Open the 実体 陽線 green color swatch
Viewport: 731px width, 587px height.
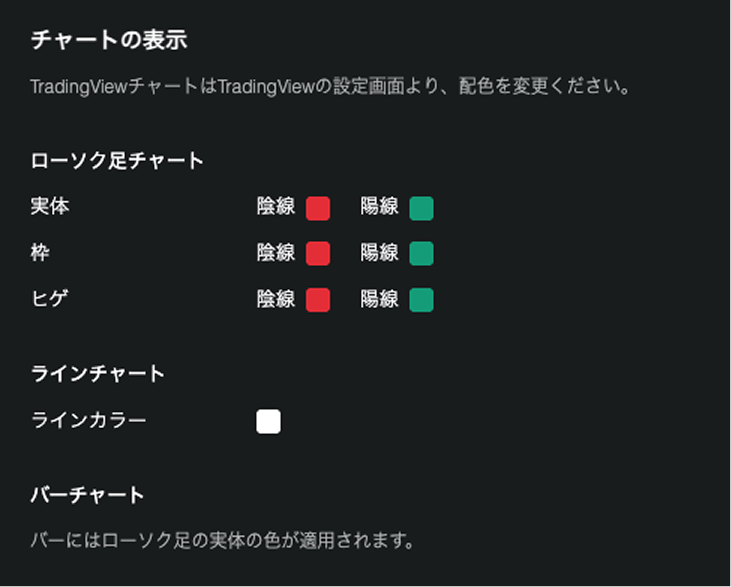(x=421, y=208)
